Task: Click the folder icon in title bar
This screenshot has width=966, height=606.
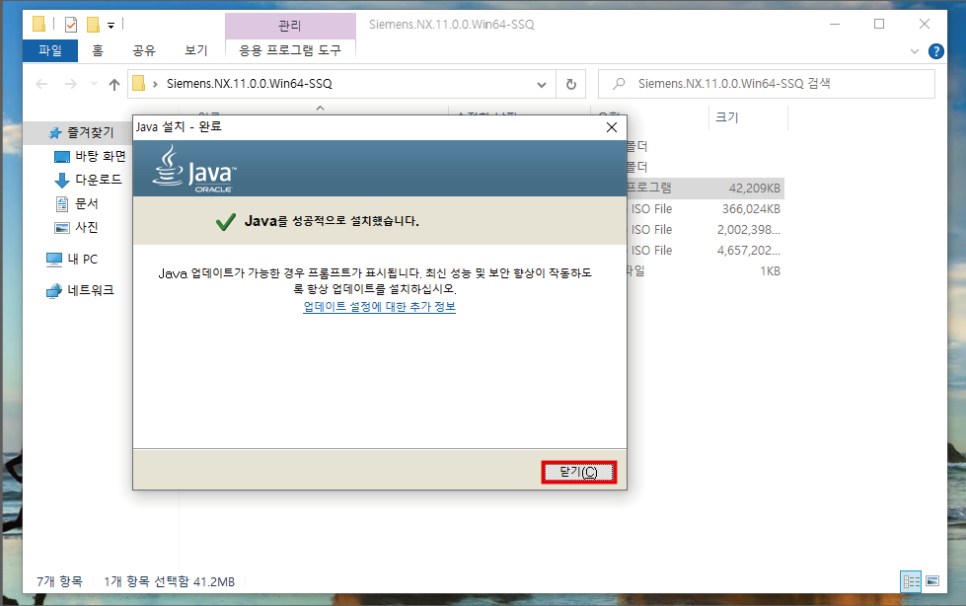Action: tap(39, 24)
